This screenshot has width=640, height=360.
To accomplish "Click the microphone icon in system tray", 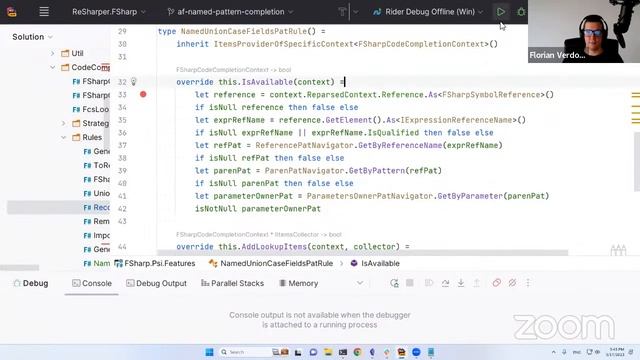I will click(564, 352).
